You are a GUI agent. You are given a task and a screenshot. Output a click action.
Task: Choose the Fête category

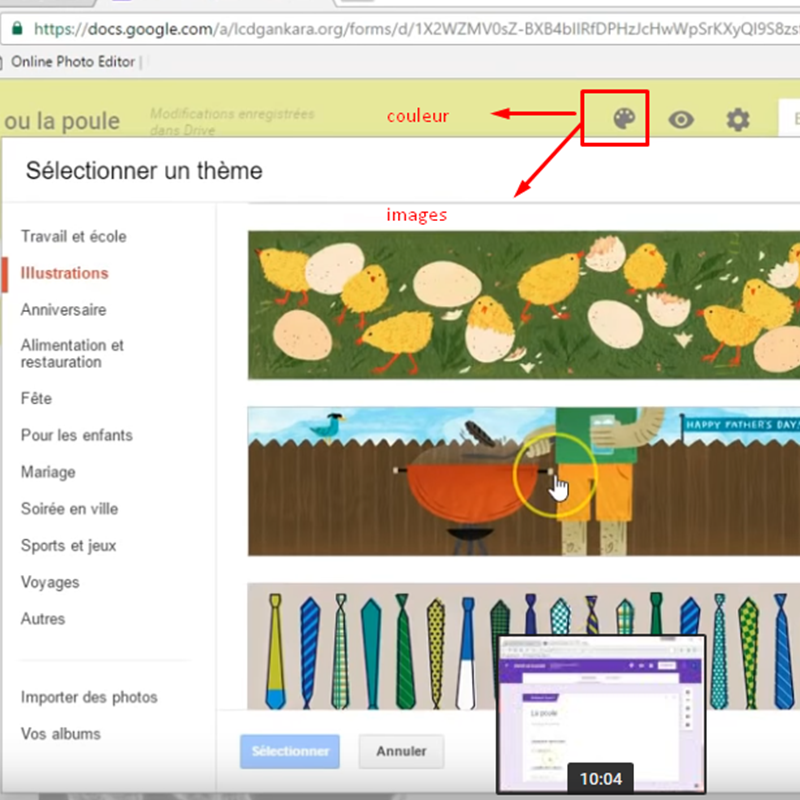(x=36, y=398)
